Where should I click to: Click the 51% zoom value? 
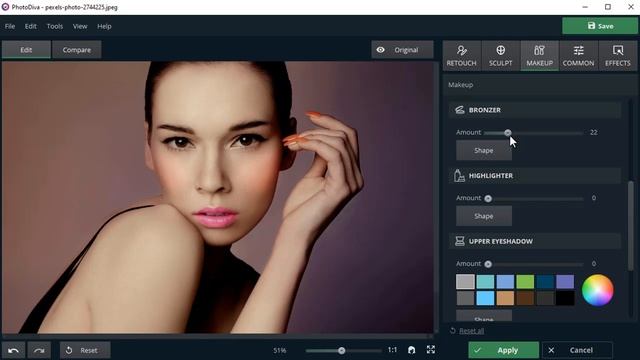click(x=280, y=350)
